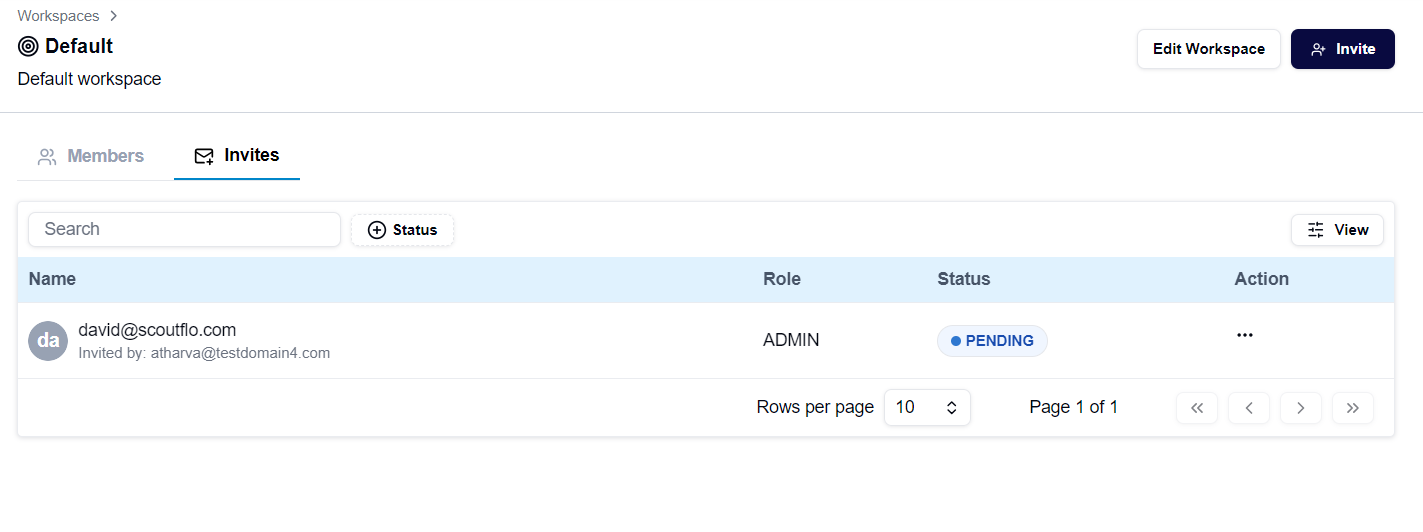Click the Name column header

(x=52, y=279)
